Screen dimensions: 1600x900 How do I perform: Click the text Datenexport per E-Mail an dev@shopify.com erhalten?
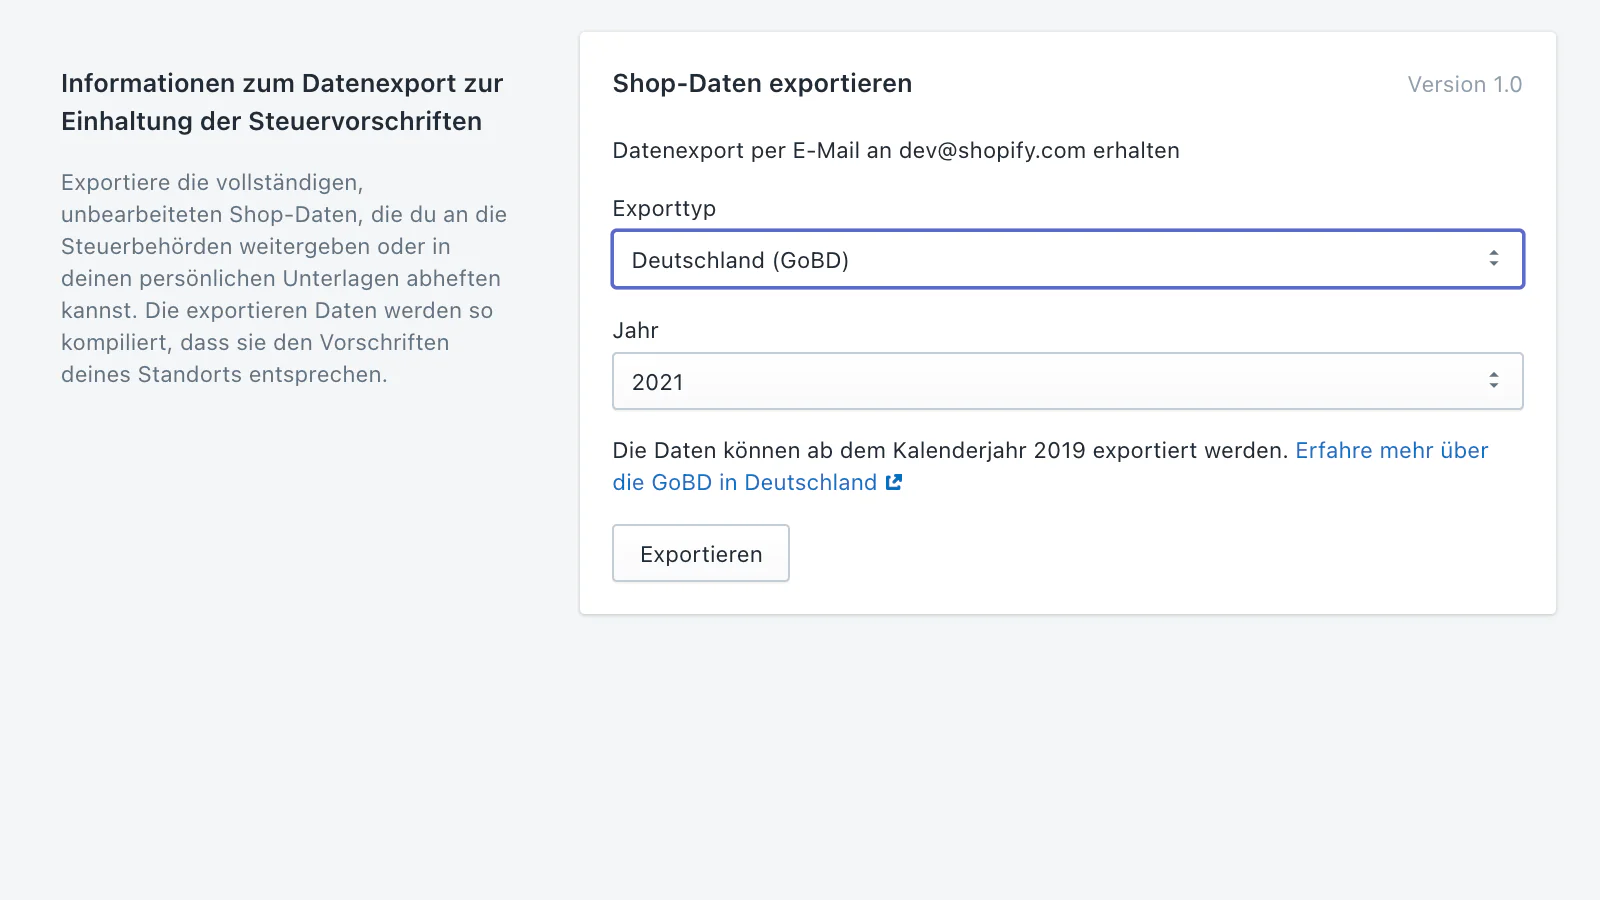click(x=896, y=151)
